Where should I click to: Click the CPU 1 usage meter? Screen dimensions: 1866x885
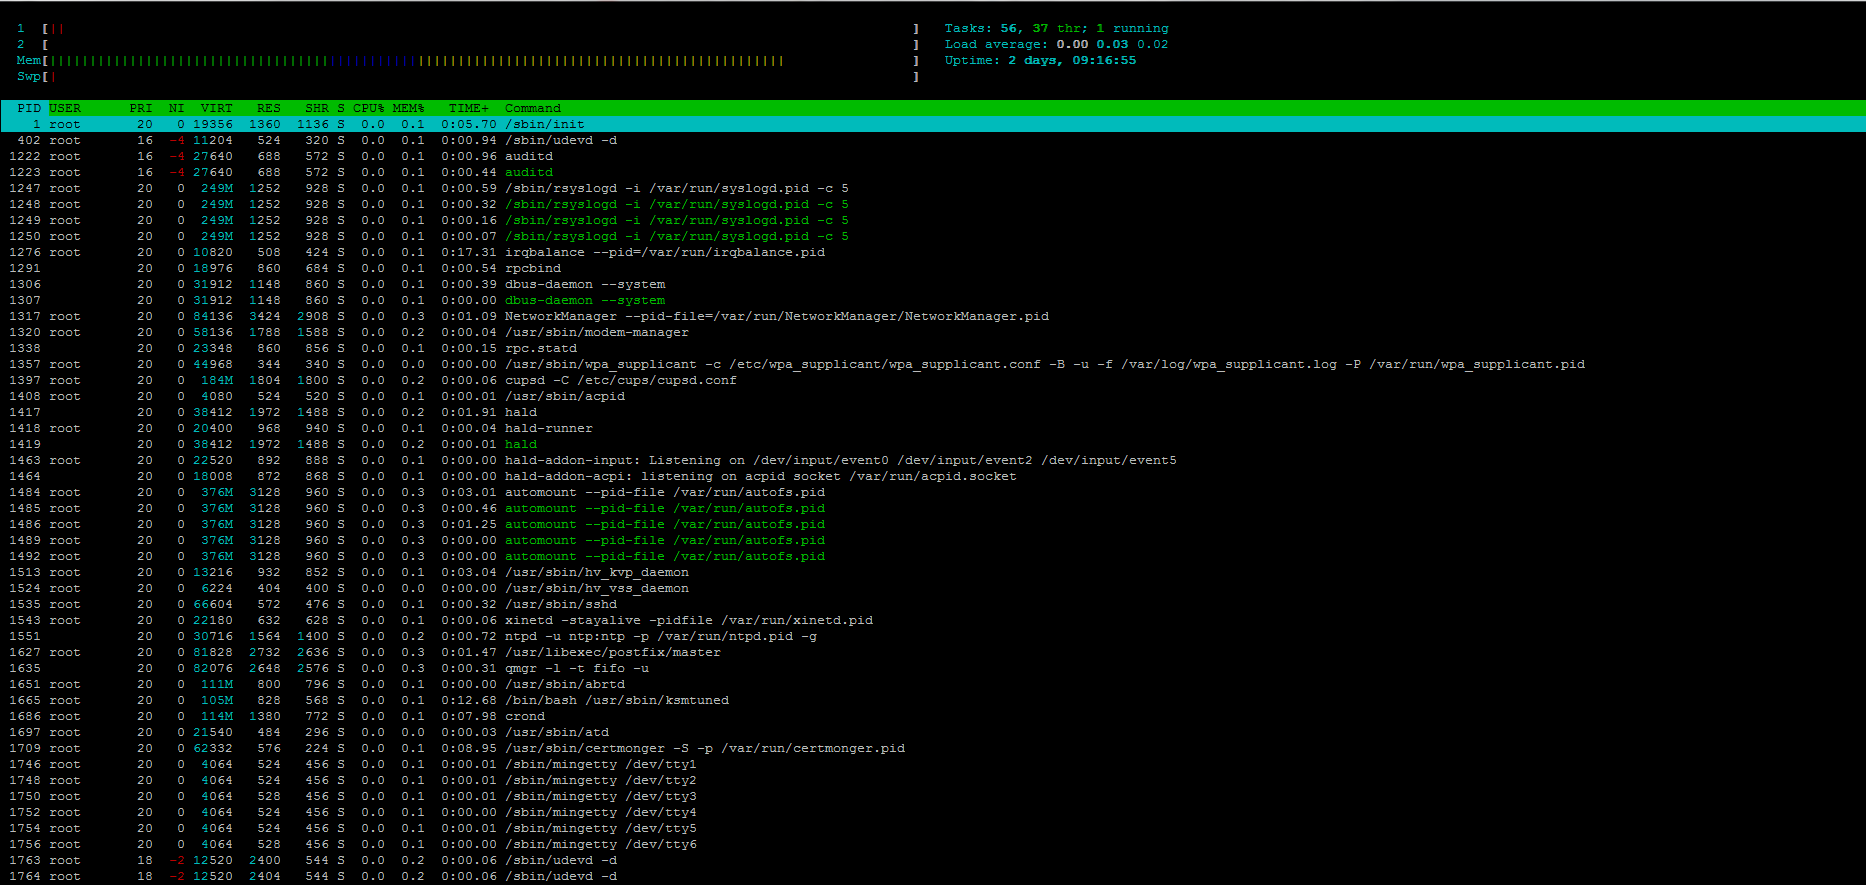tap(468, 28)
